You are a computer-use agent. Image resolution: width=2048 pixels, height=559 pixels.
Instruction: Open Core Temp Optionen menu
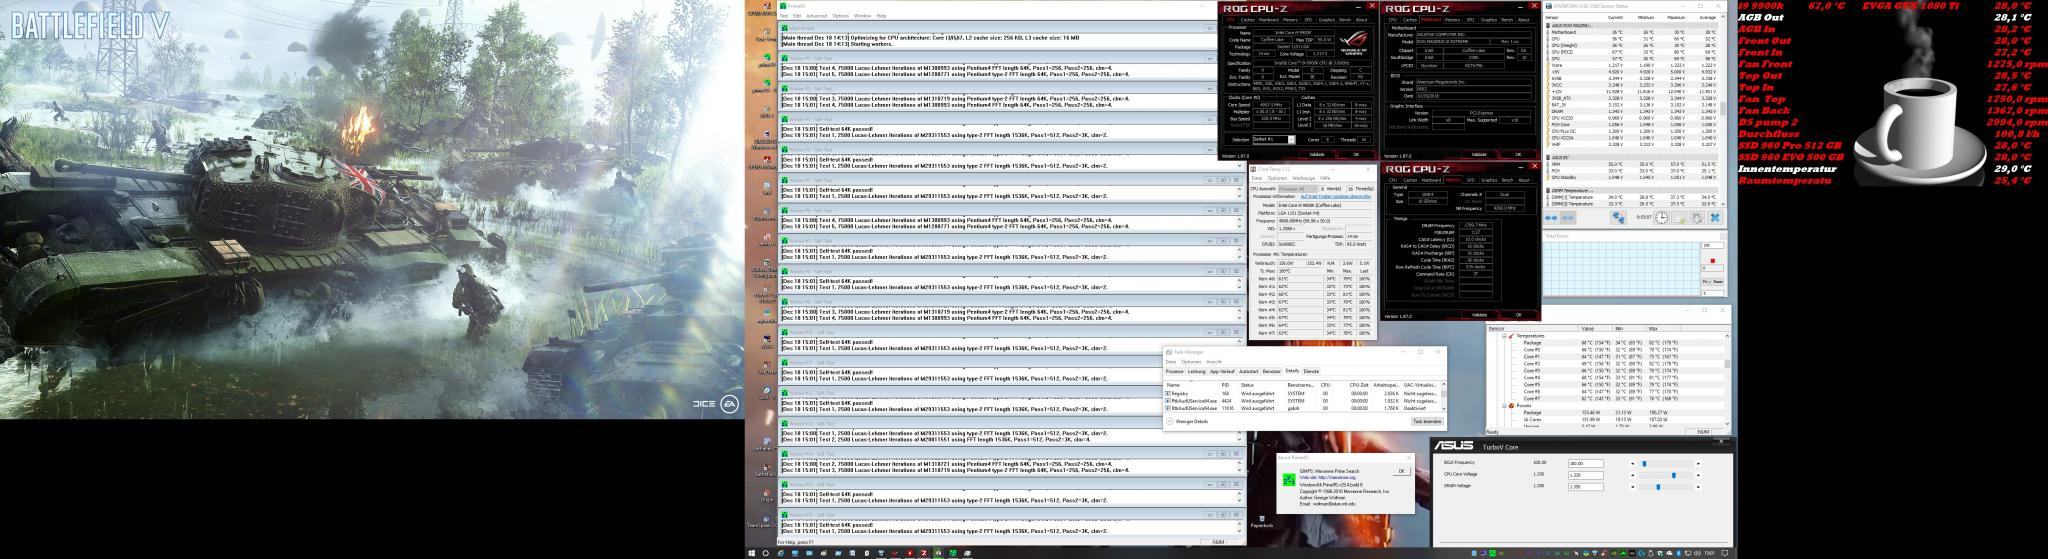click(x=1278, y=178)
